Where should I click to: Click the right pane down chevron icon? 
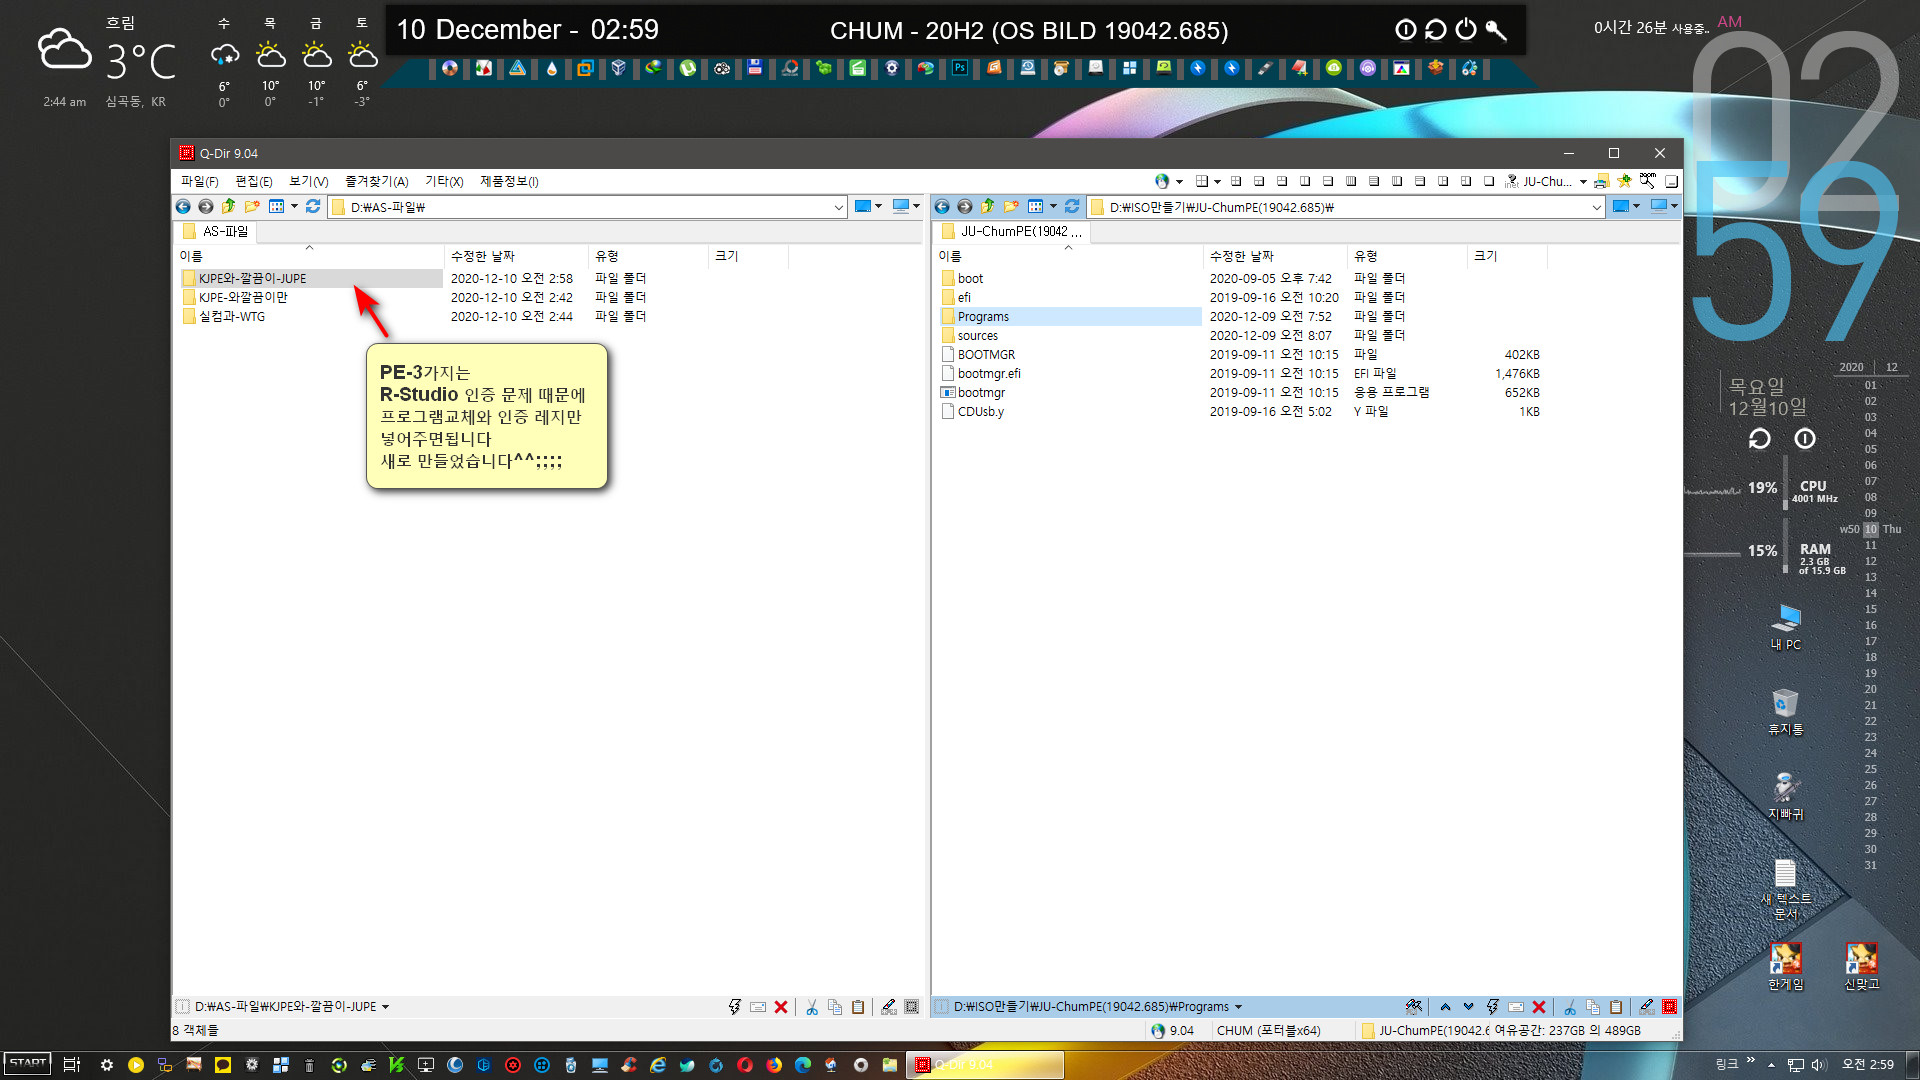[x=1468, y=1007]
